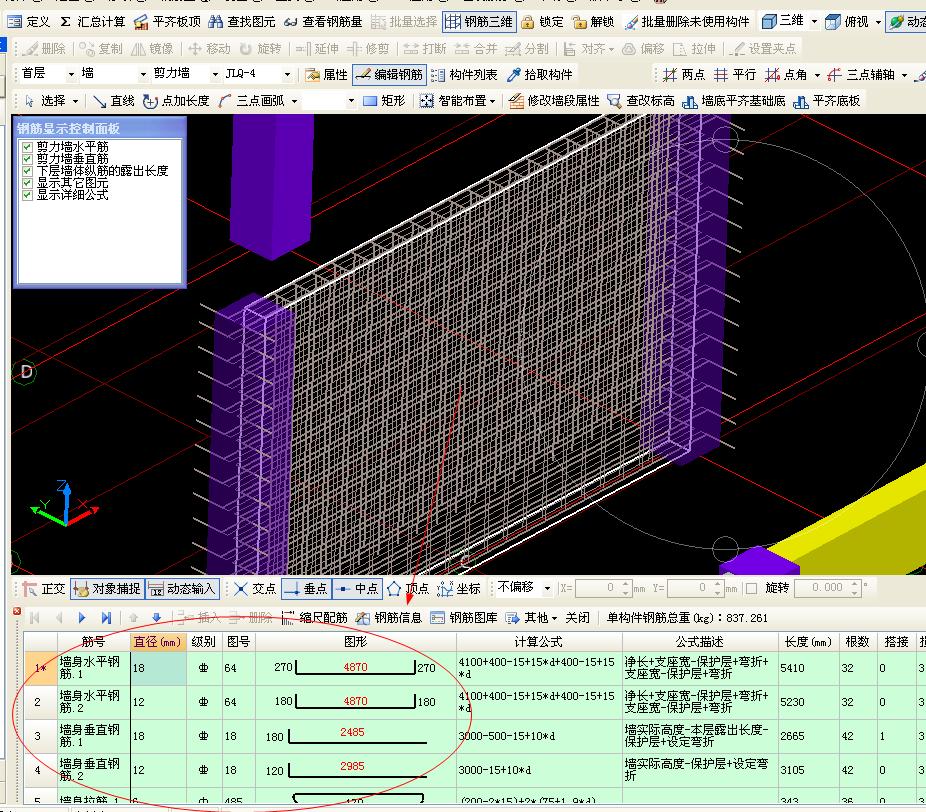The width and height of the screenshot is (926, 812).
Task: Click the 直径(mm) column header
Action: click(x=158, y=642)
